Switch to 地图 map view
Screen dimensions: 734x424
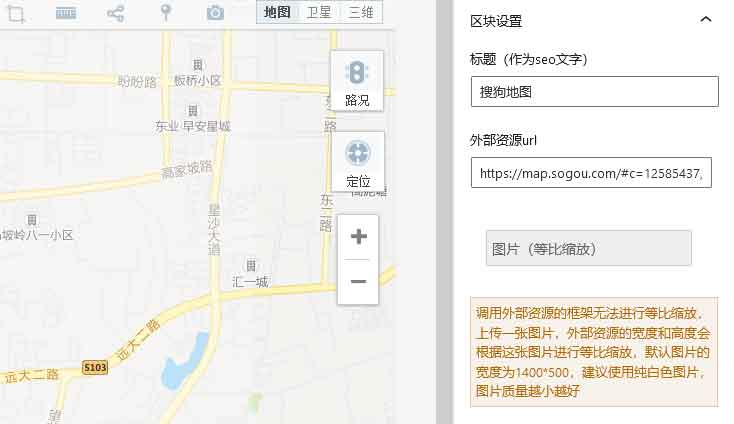(277, 12)
